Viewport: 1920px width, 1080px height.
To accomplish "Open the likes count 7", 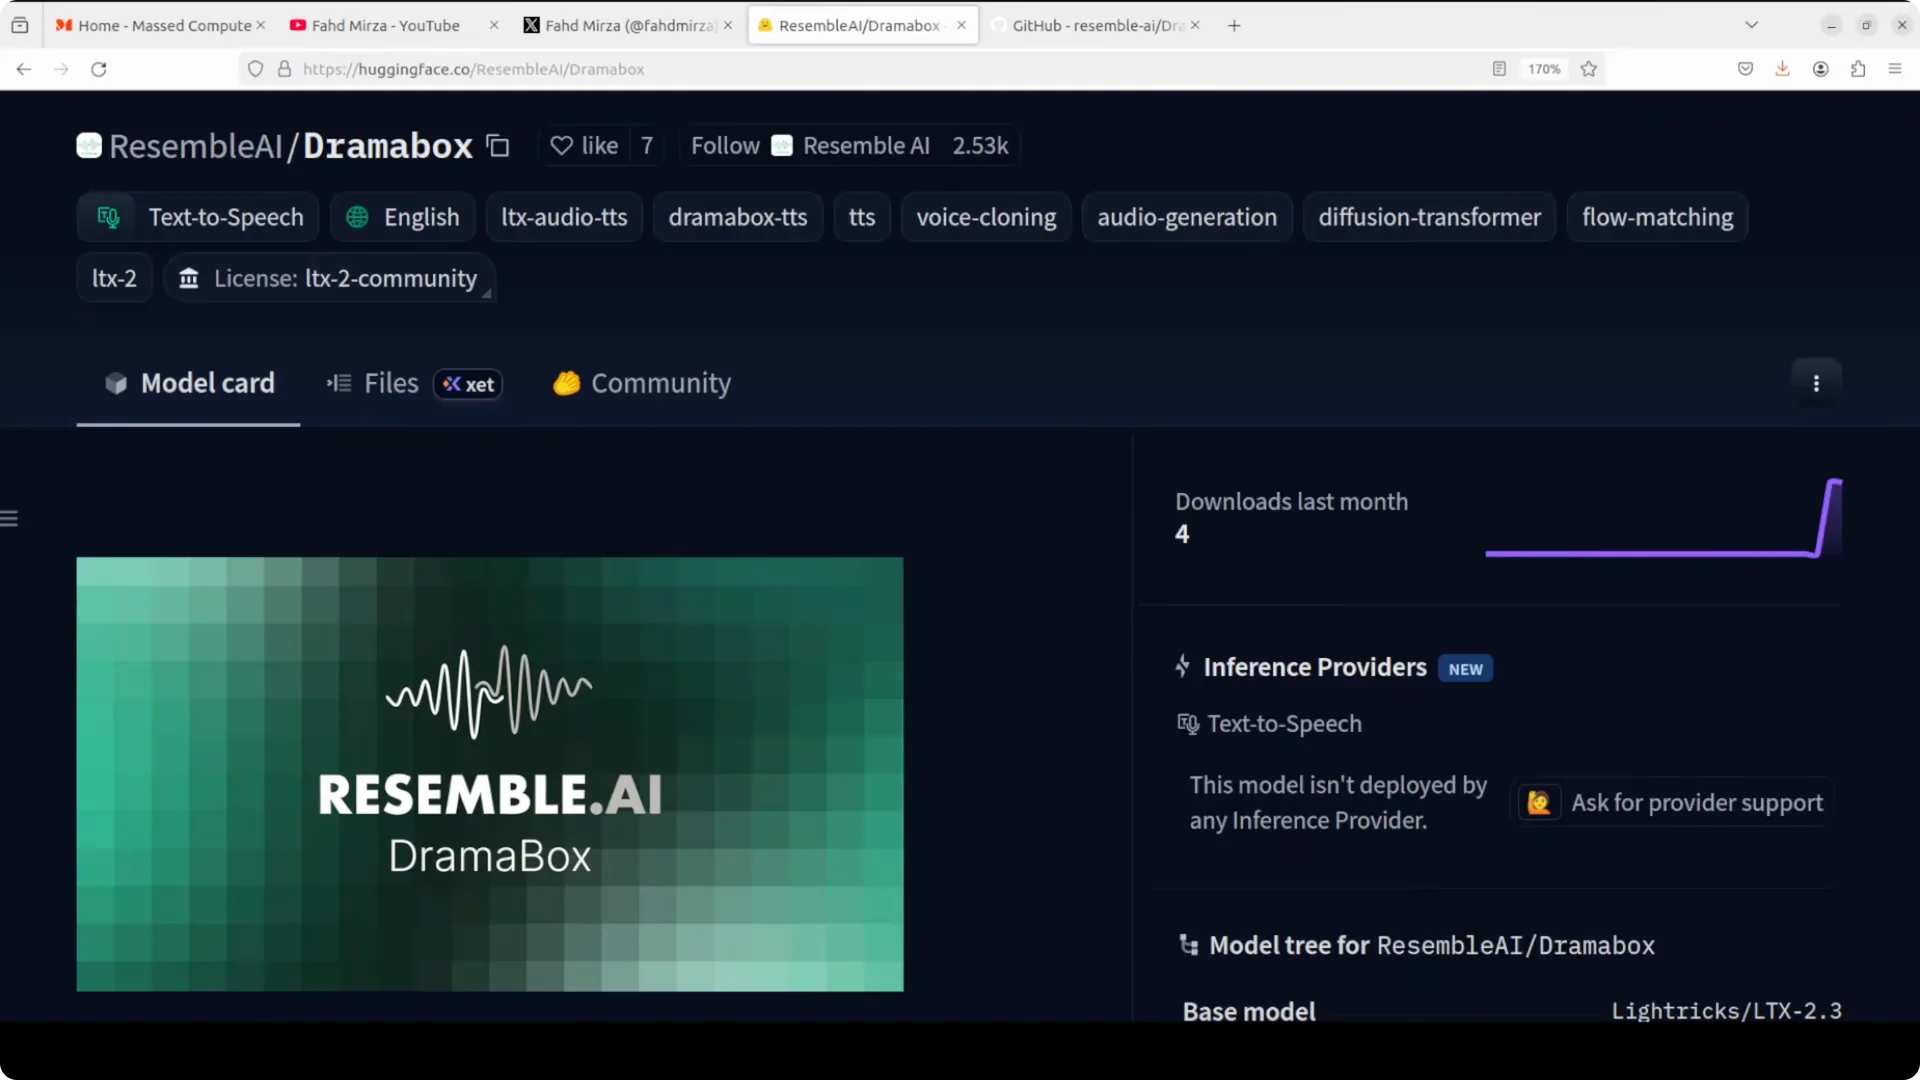I will [x=647, y=146].
